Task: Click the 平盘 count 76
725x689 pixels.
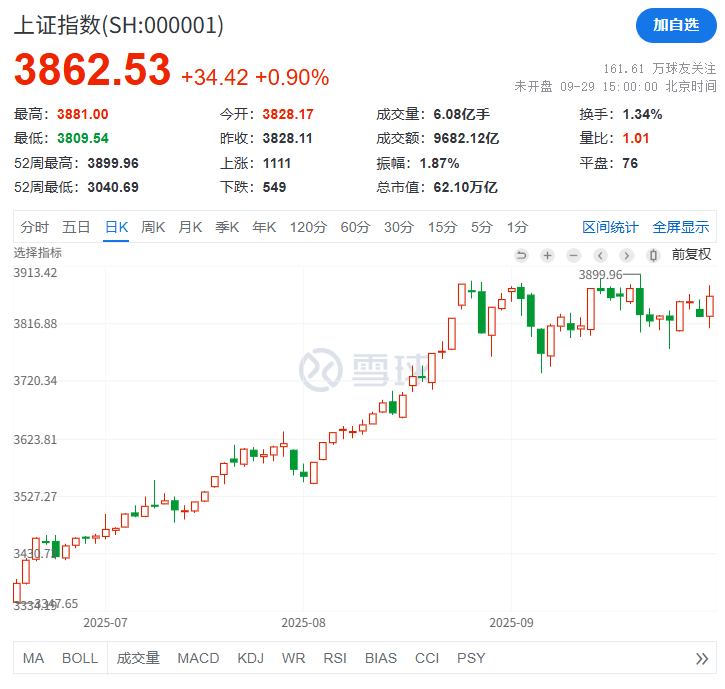Action: 630,163
